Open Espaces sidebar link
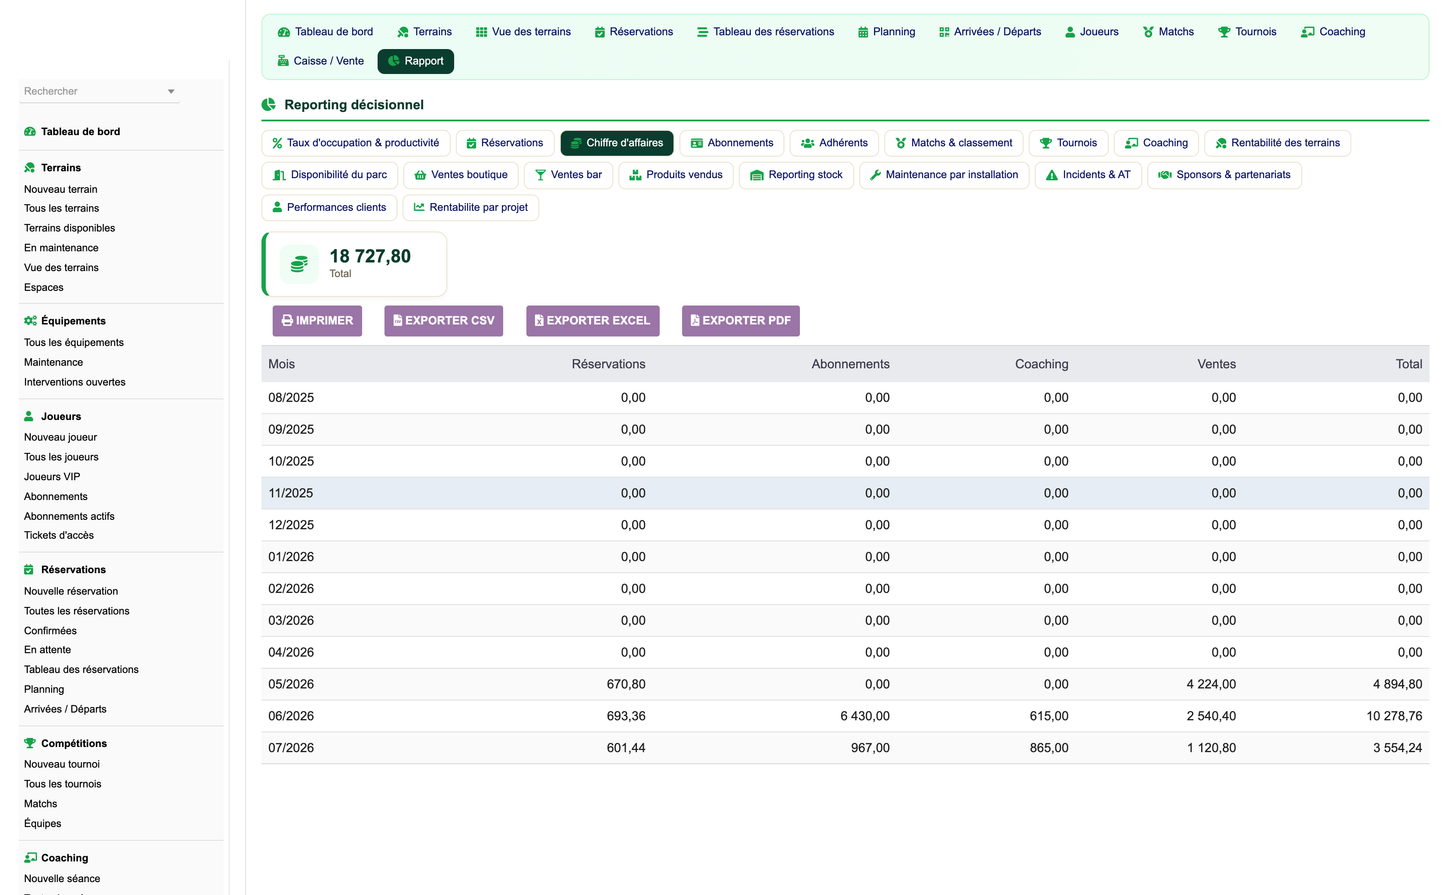Screen dimensions: 1445x895 tap(44, 288)
